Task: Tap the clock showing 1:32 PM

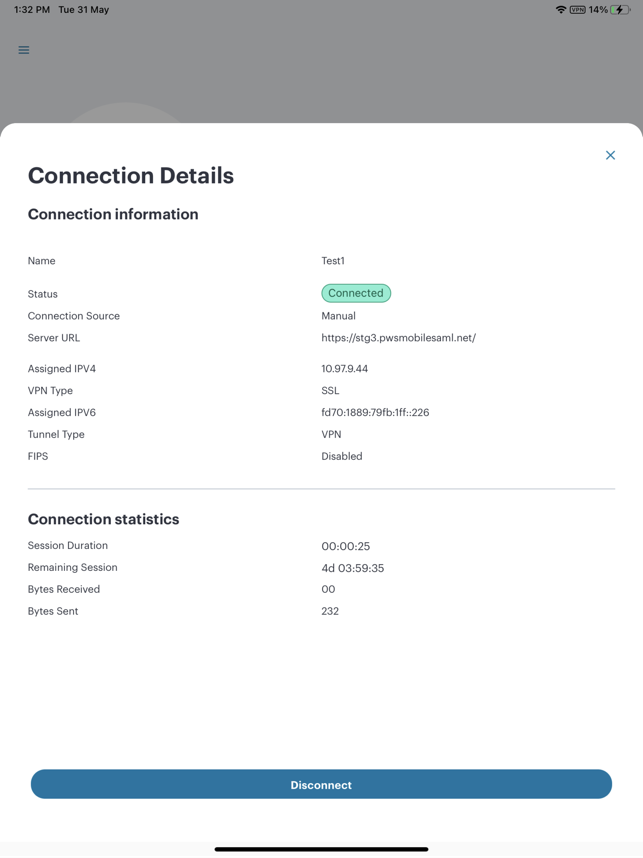Action: (x=32, y=10)
